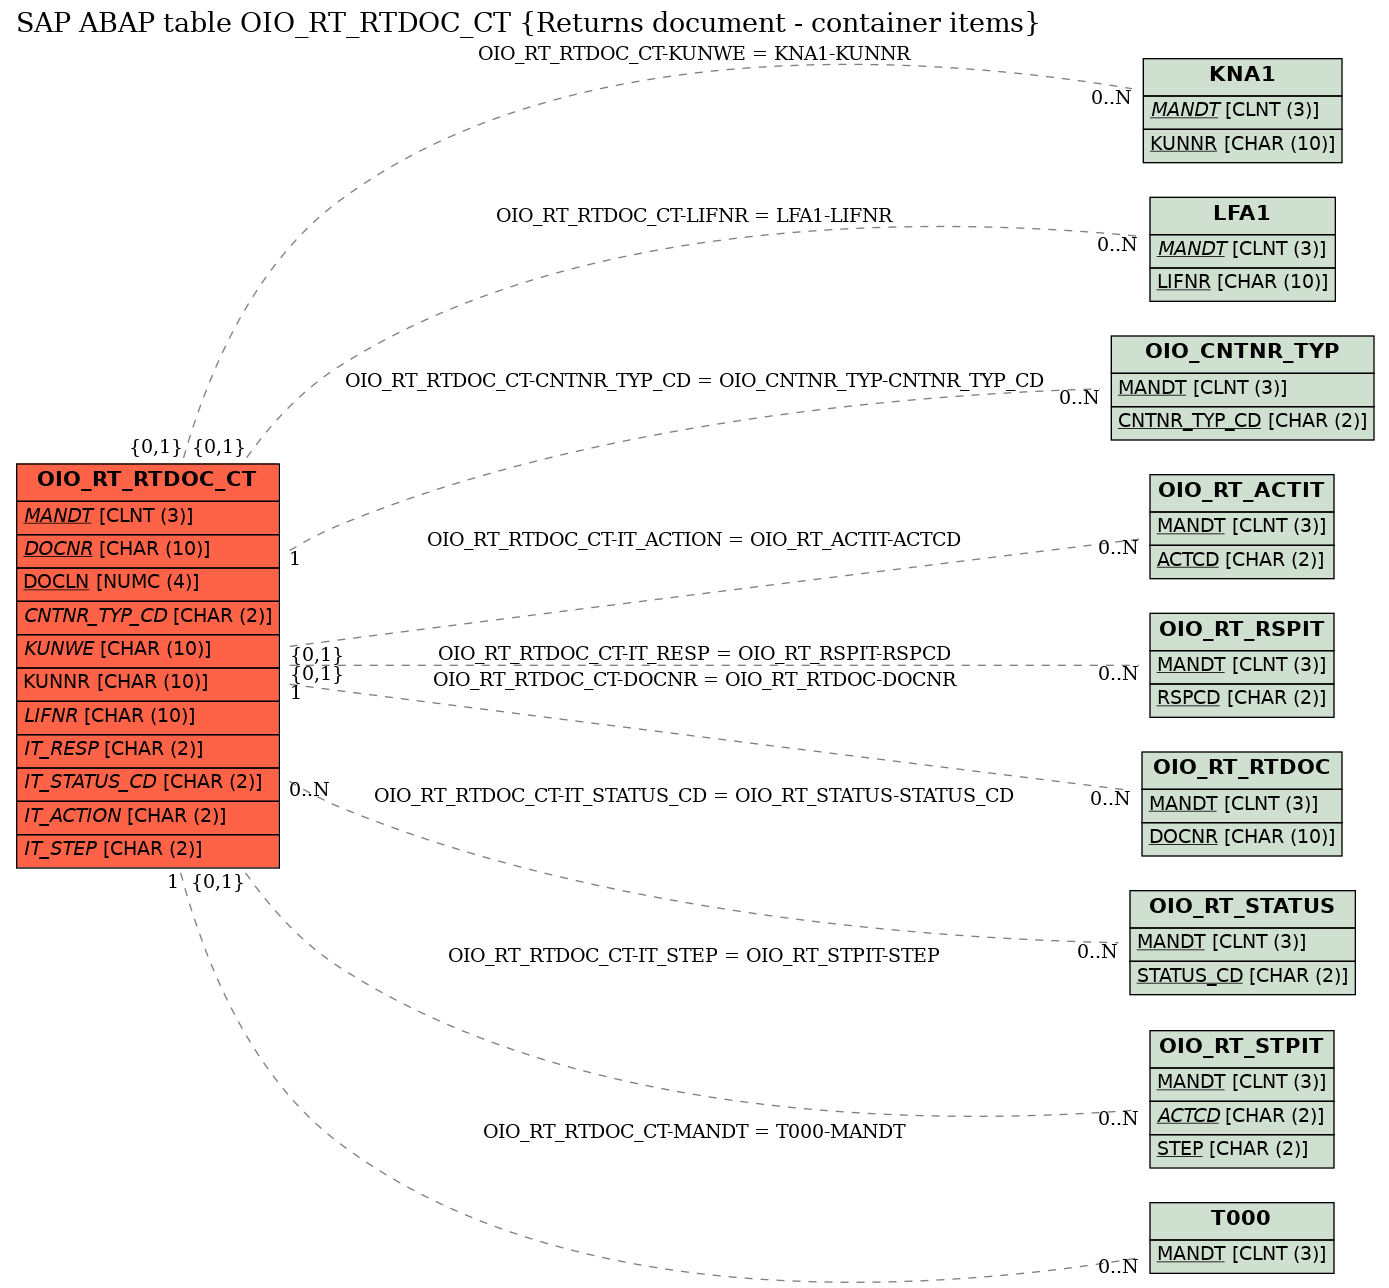Click the IT_STEP = OIO_RT_STPIT-STEP relation label
This screenshot has height=1288, width=1389.
pyautogui.click(x=694, y=956)
